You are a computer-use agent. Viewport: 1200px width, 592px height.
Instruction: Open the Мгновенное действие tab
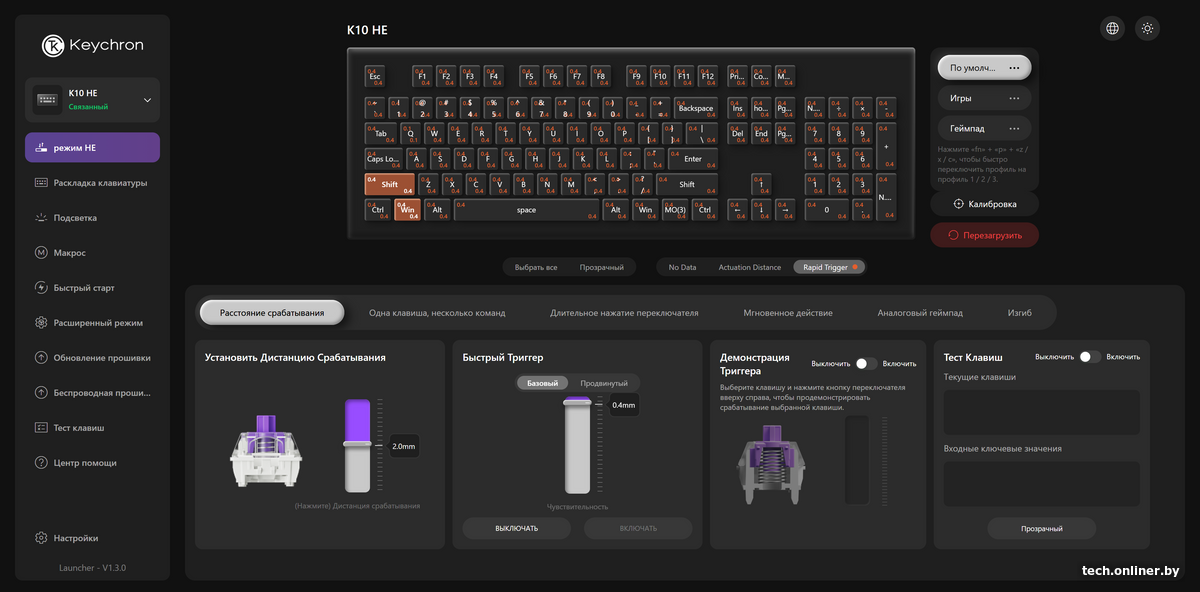pyautogui.click(x=788, y=313)
